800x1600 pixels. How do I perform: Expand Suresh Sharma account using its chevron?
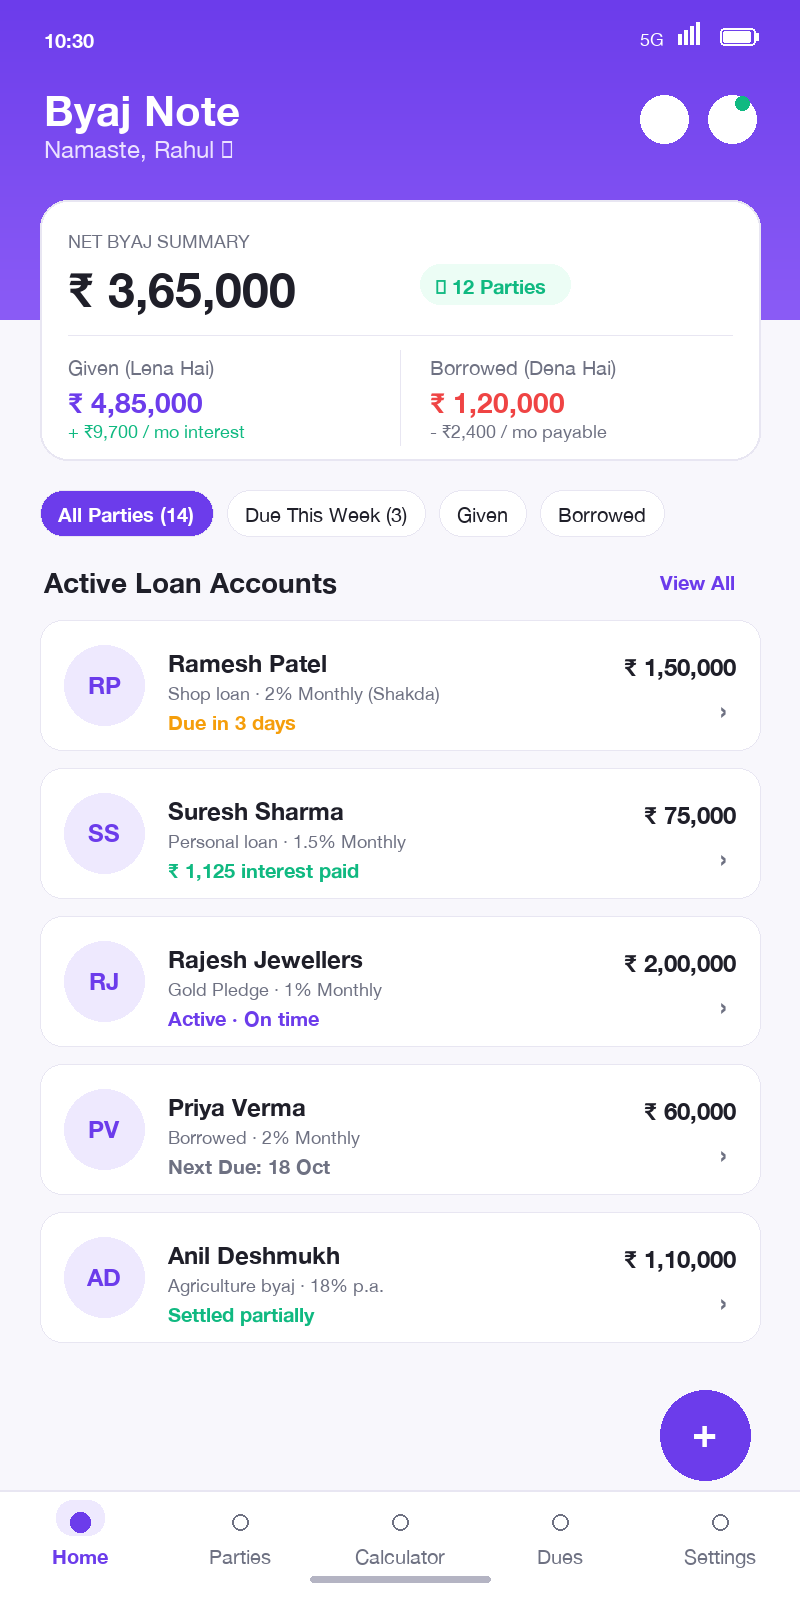pos(723,860)
